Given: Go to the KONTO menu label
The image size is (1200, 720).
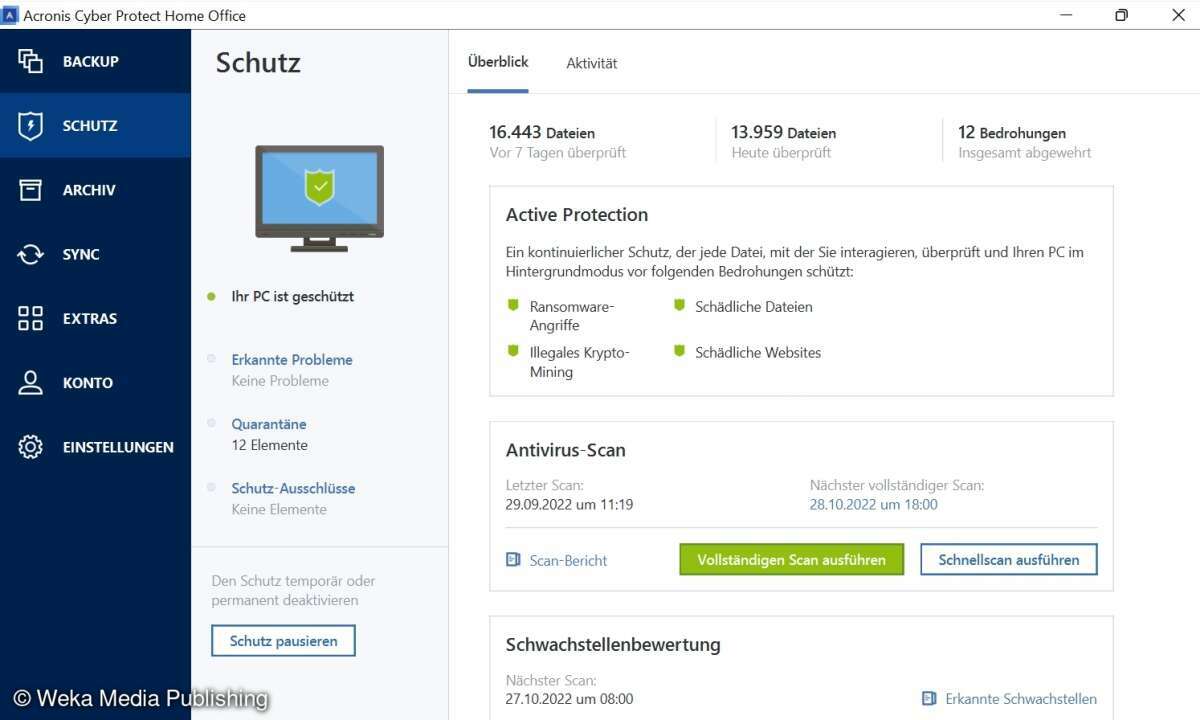Looking at the screenshot, I should tap(88, 383).
